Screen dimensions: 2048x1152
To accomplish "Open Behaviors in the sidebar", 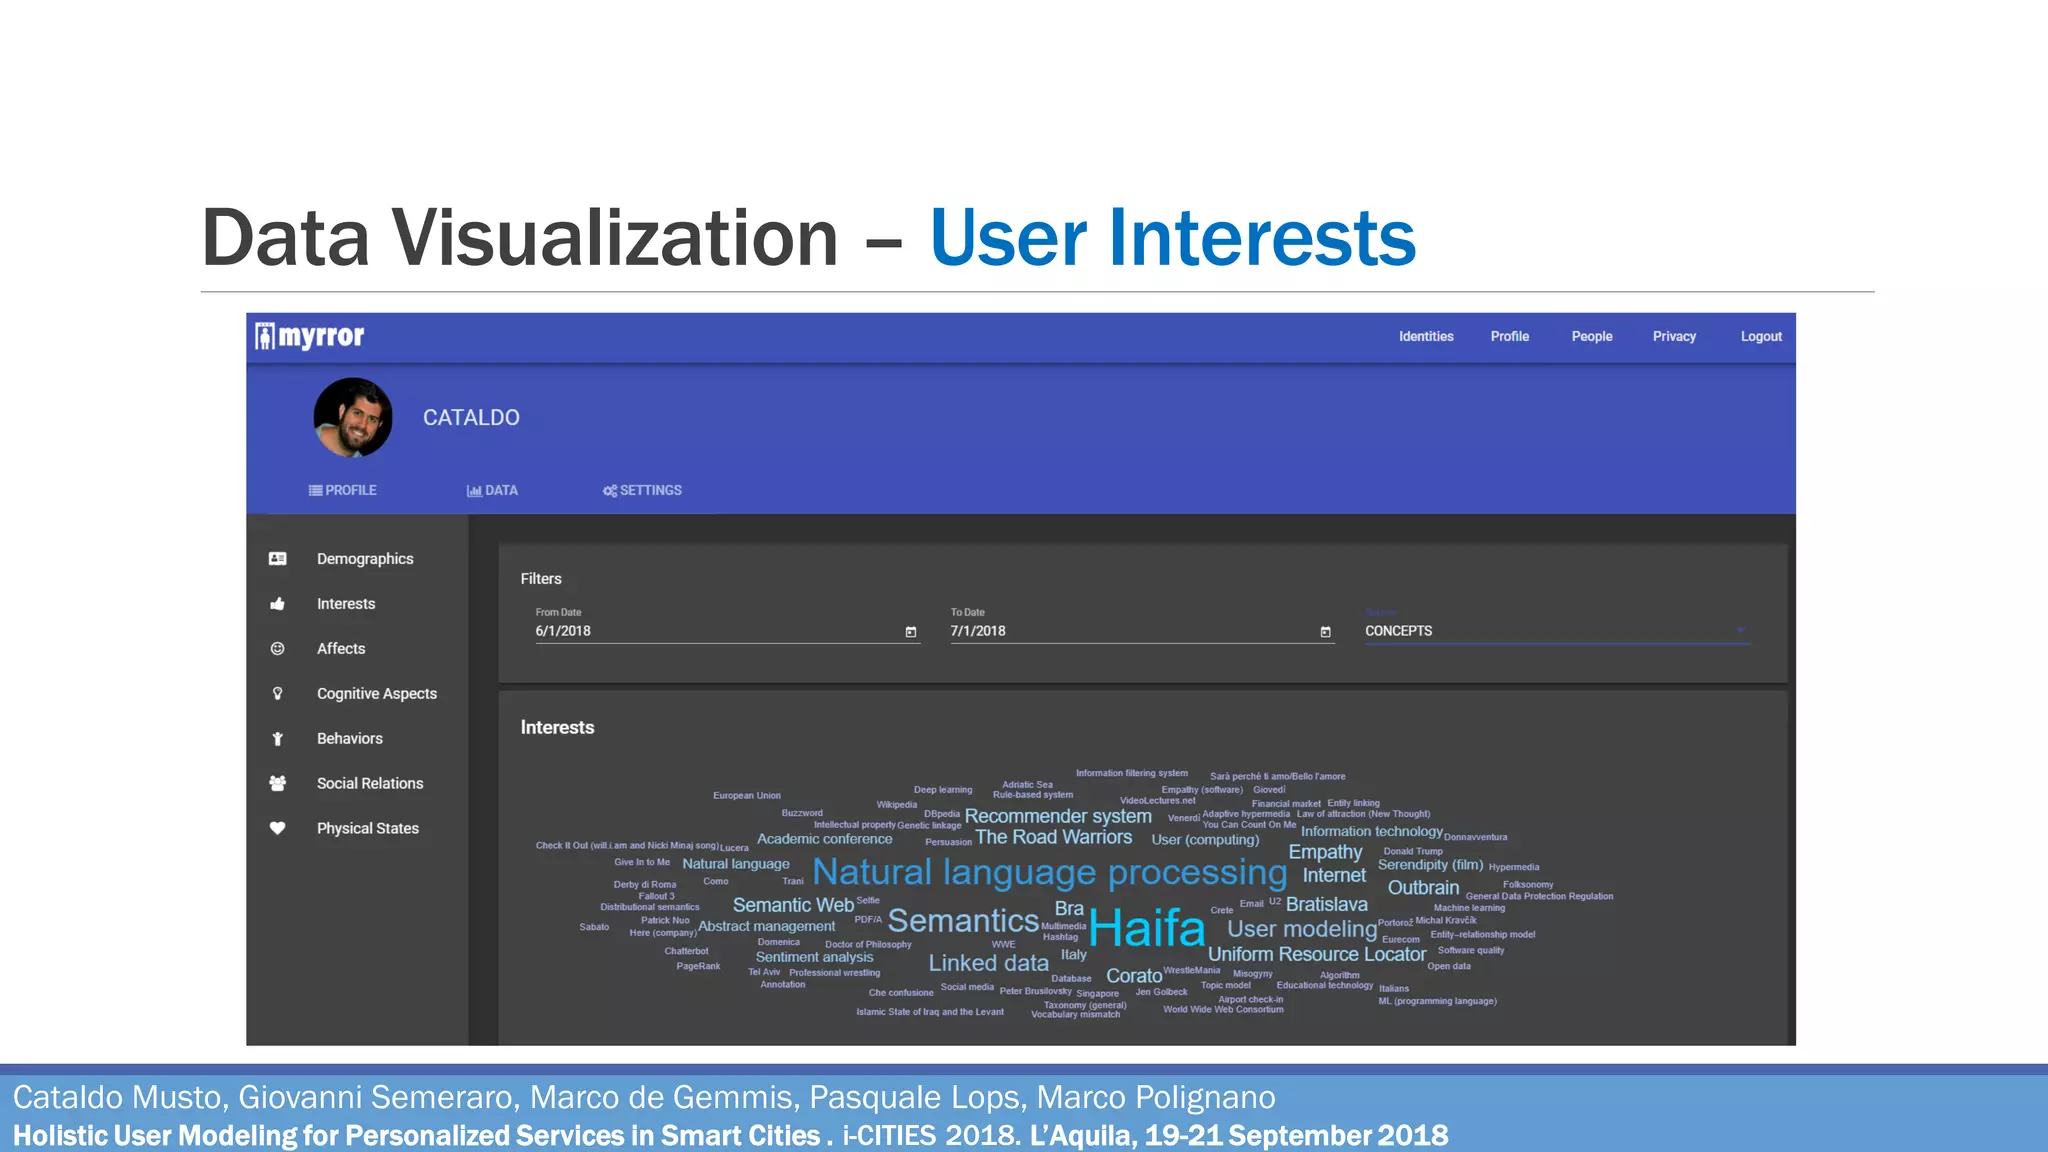I will pos(350,739).
